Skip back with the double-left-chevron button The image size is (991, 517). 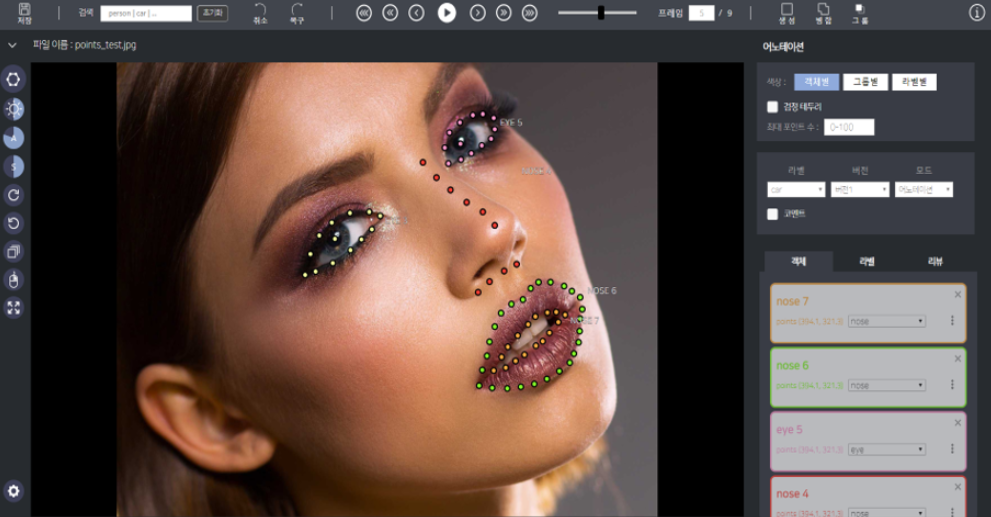[x=391, y=13]
